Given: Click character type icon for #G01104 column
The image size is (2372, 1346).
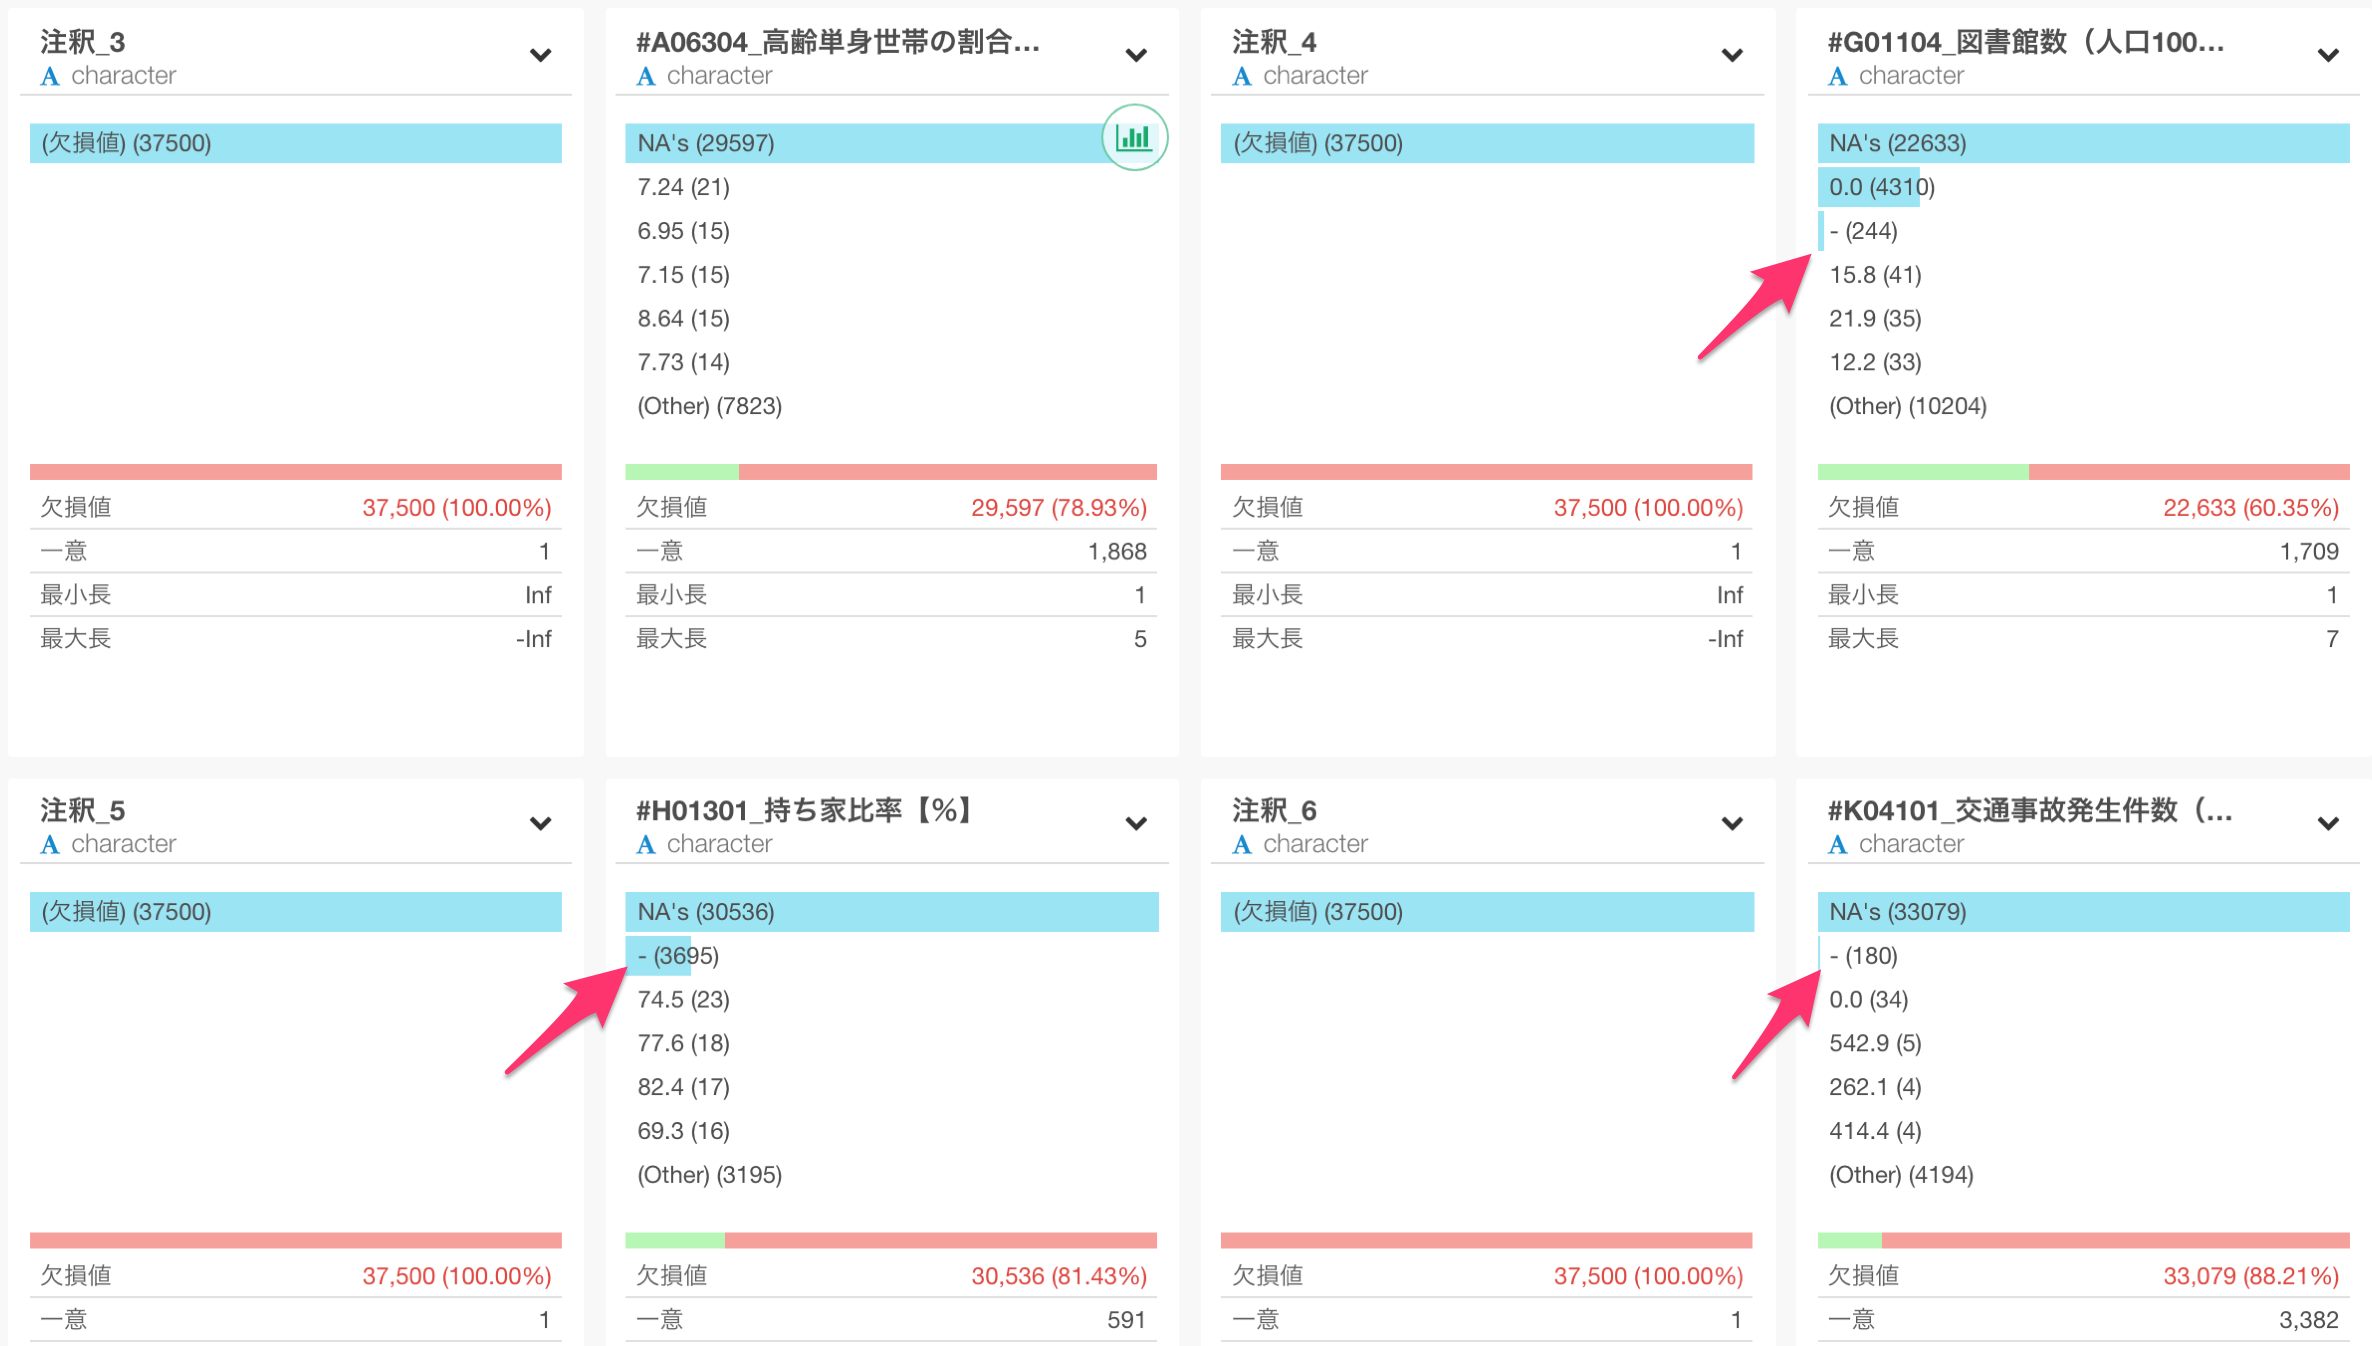Looking at the screenshot, I should point(1838,76).
